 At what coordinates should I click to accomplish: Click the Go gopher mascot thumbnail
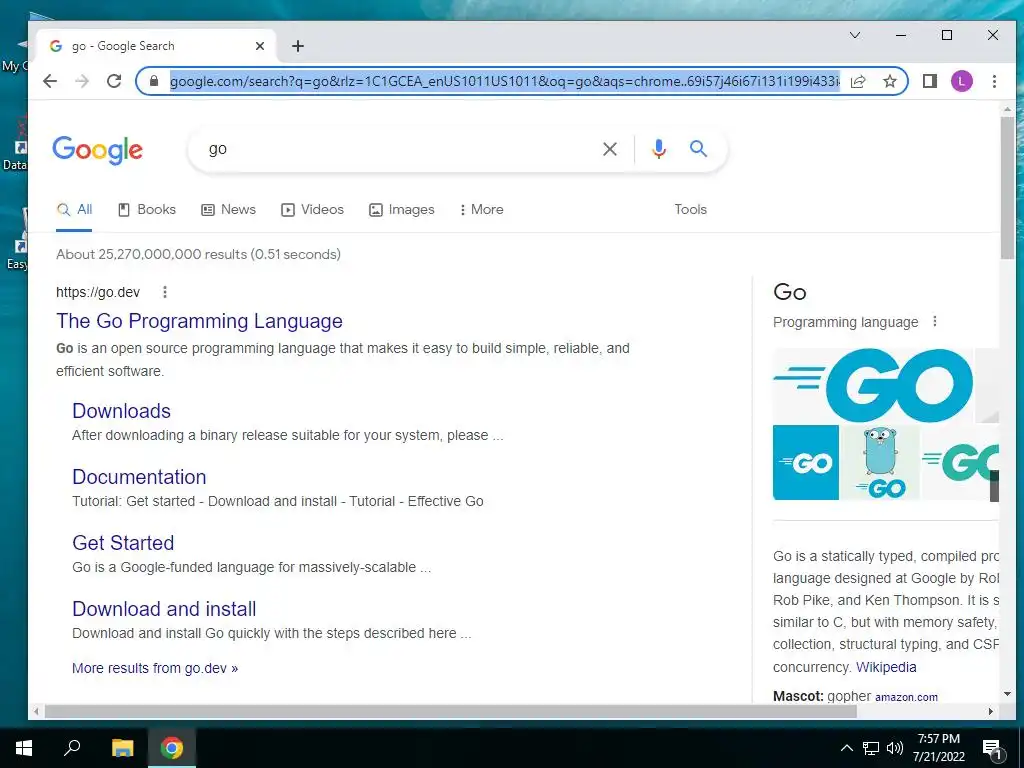coord(880,462)
